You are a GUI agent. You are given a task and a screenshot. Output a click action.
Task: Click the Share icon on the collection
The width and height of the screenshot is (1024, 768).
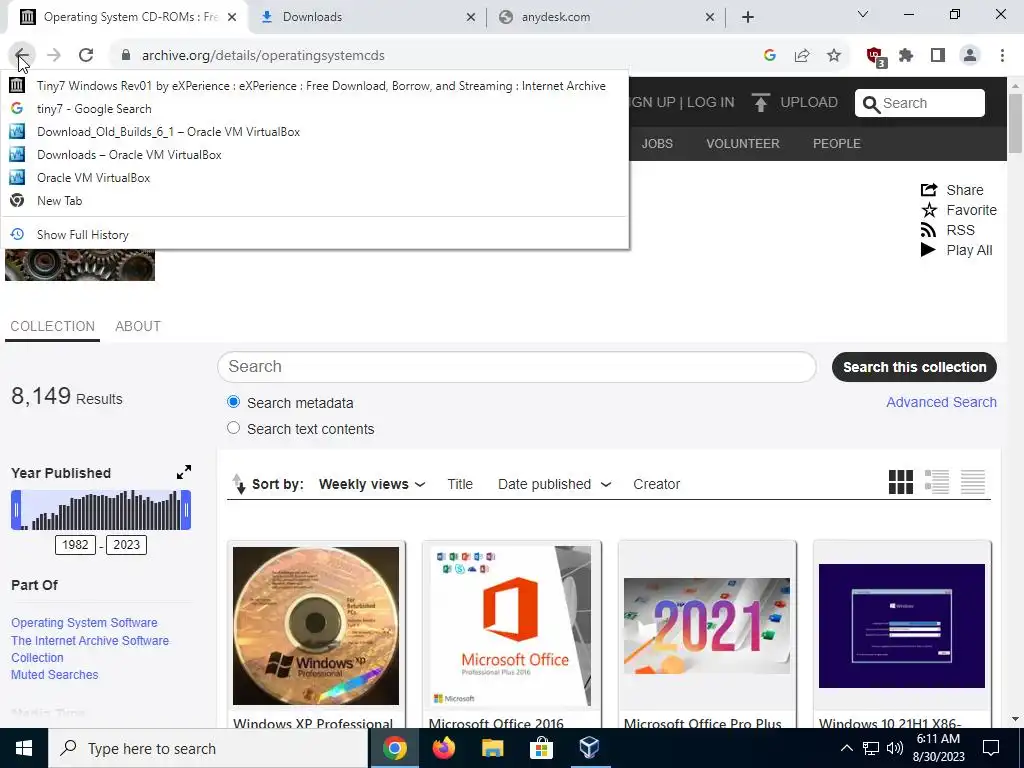tap(929, 189)
